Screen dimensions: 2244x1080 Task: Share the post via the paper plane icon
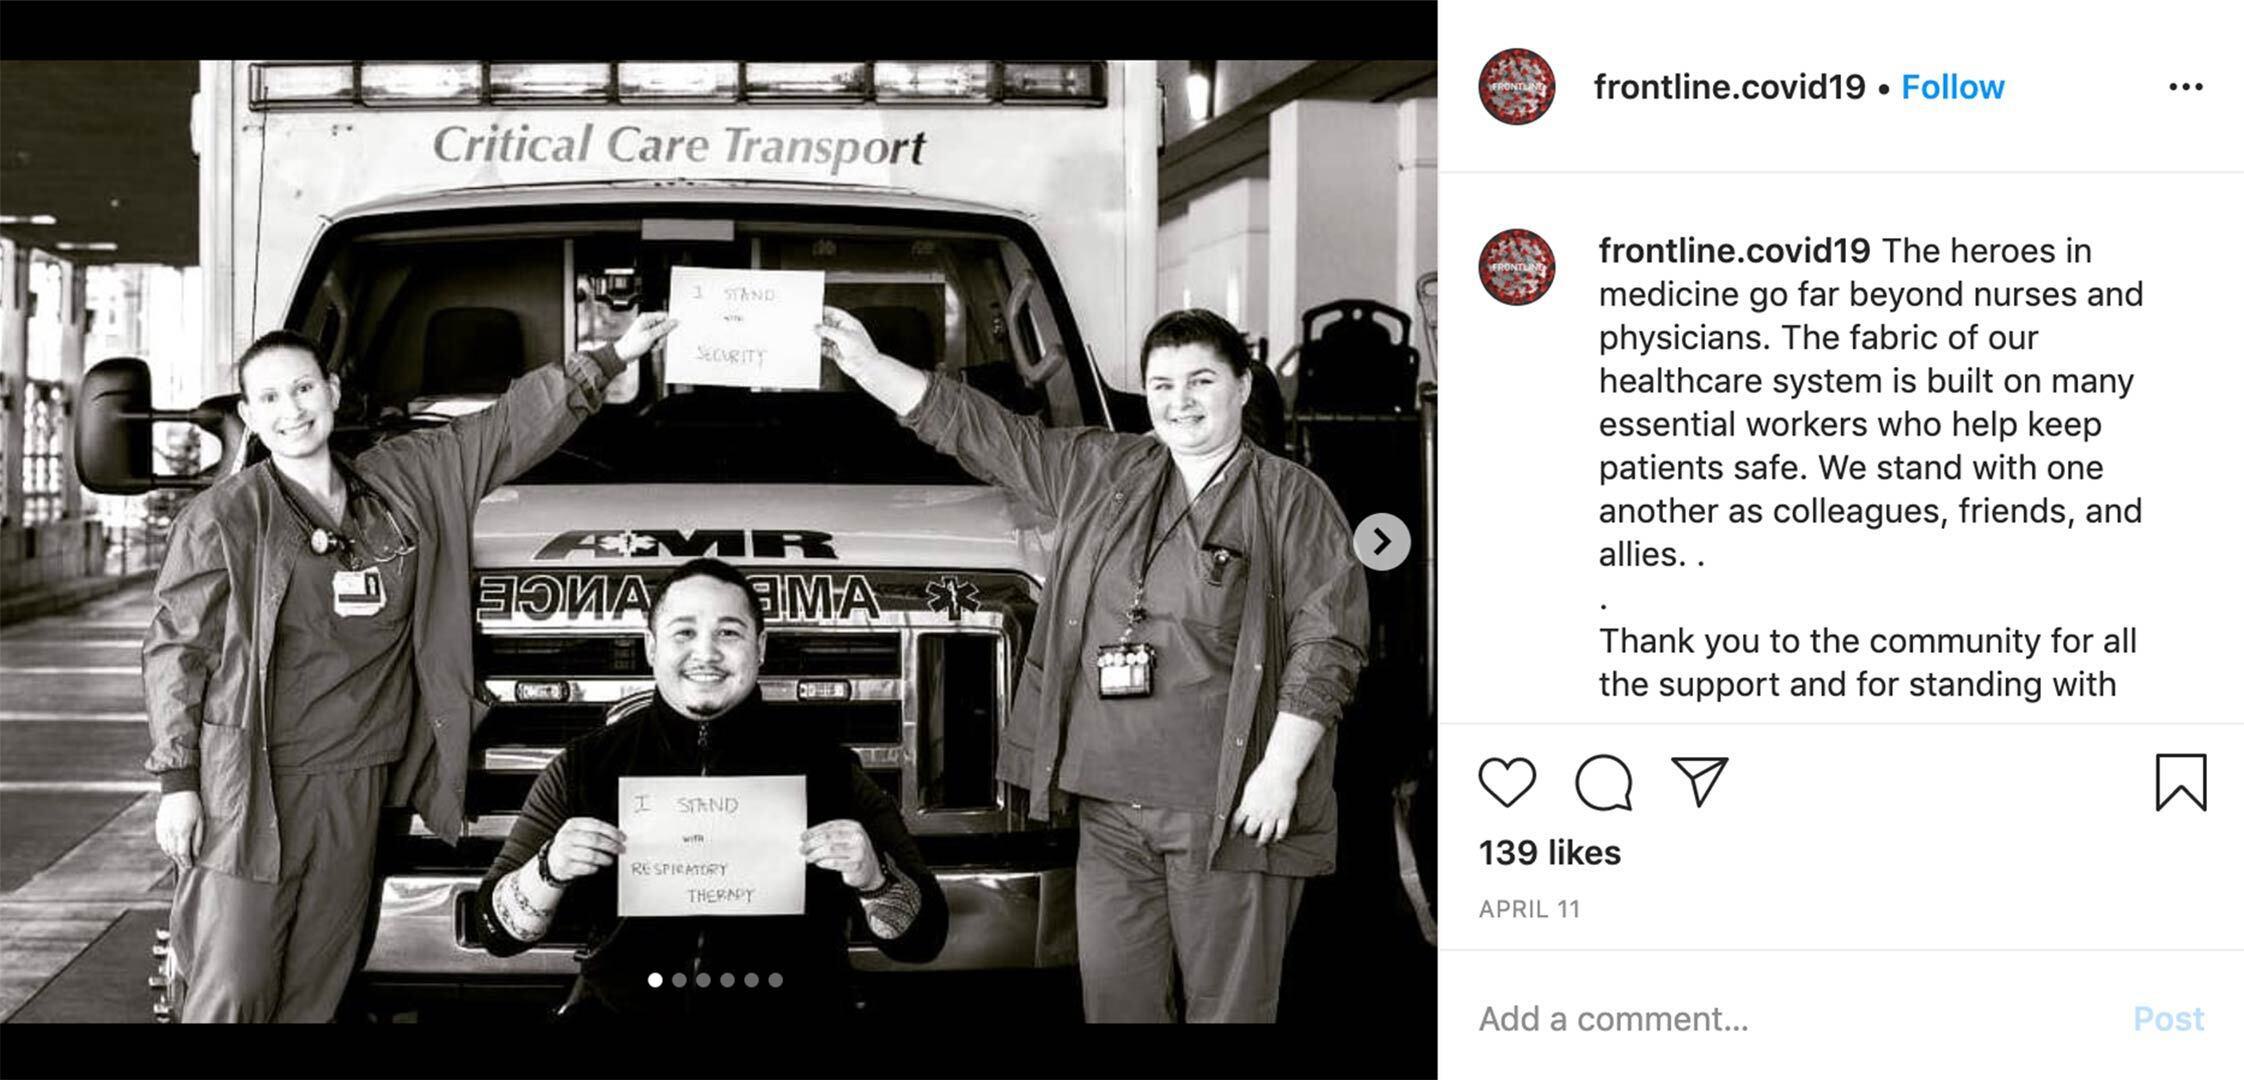coord(1699,781)
